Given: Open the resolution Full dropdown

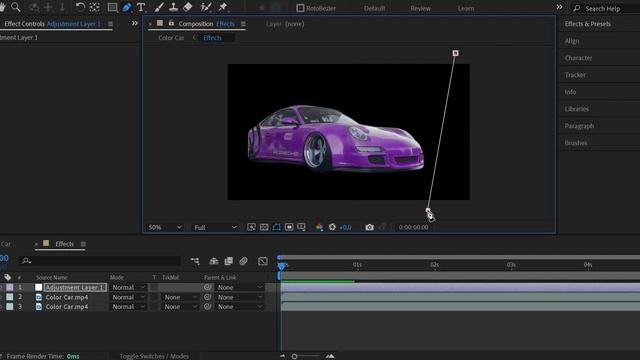Looking at the screenshot, I should pos(215,227).
